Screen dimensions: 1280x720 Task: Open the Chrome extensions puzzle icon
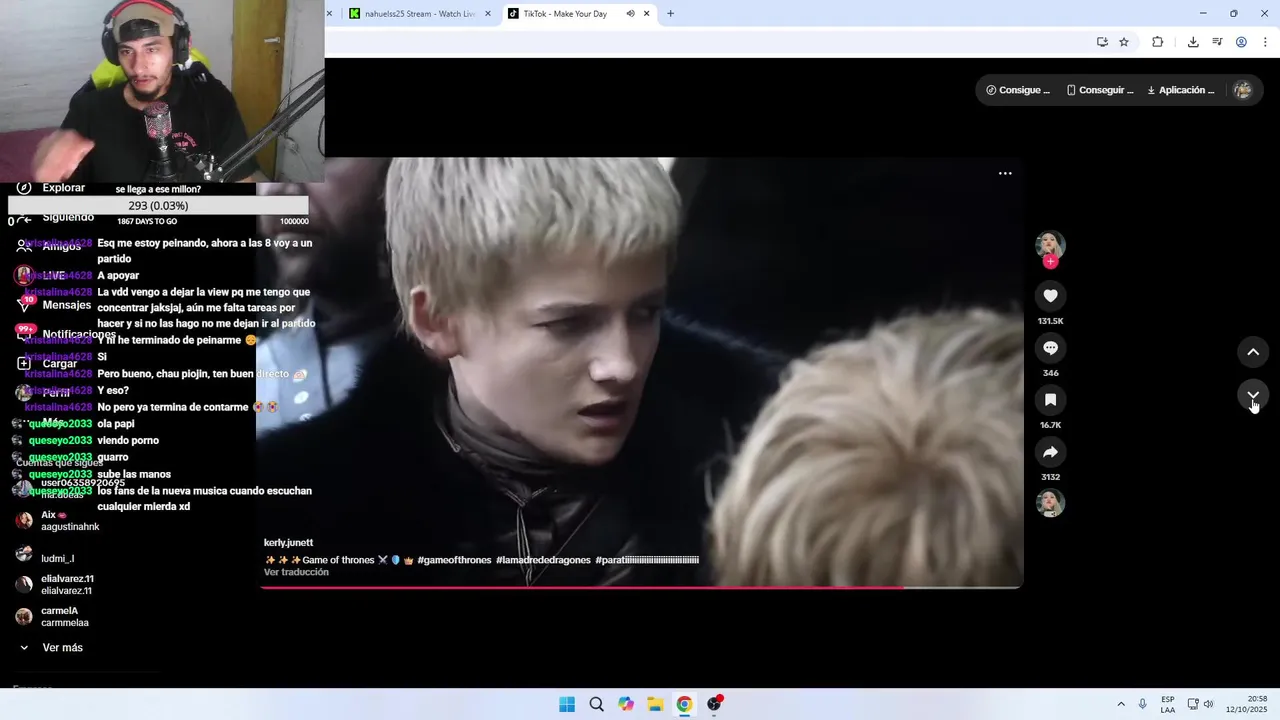tap(1158, 42)
